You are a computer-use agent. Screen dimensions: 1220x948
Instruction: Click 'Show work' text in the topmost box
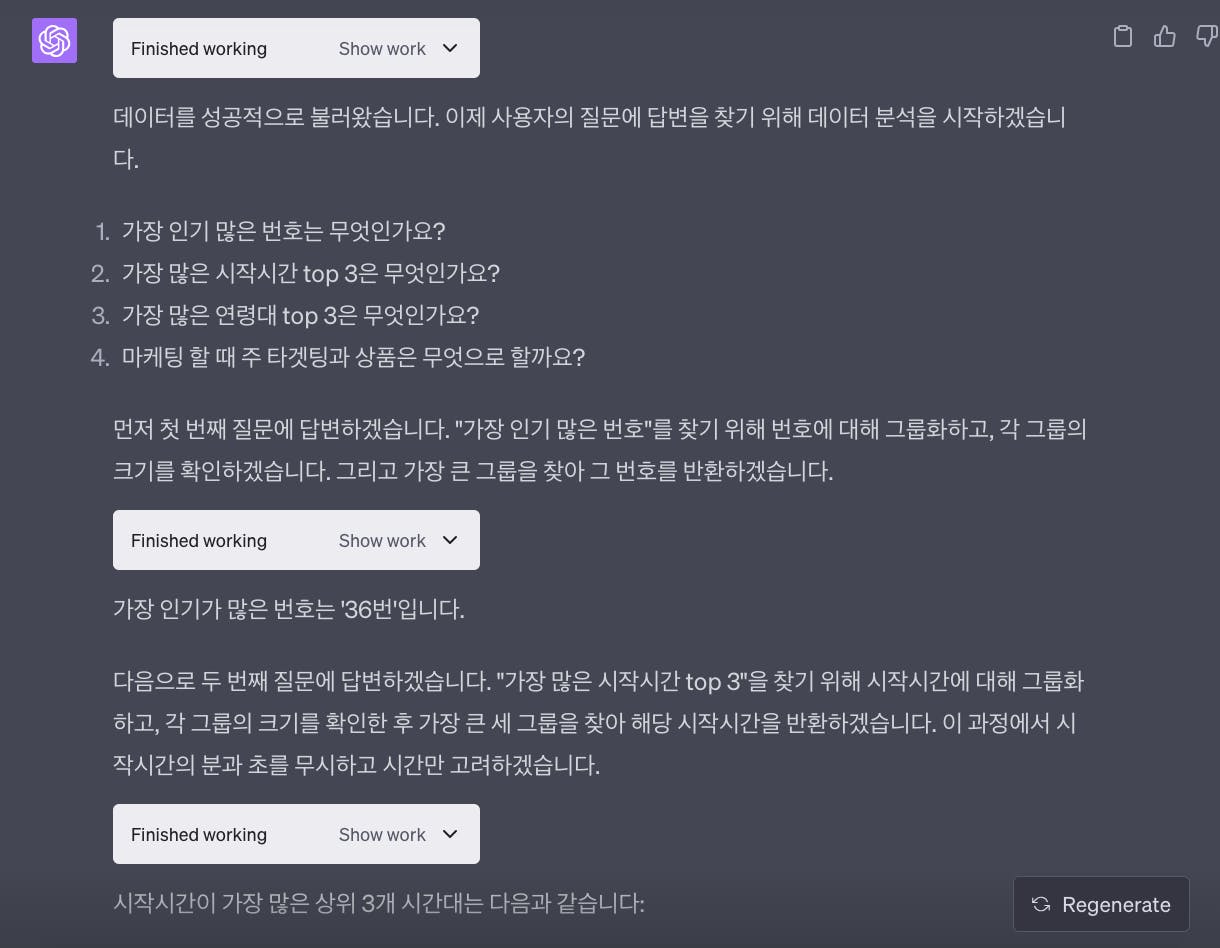[x=382, y=49]
